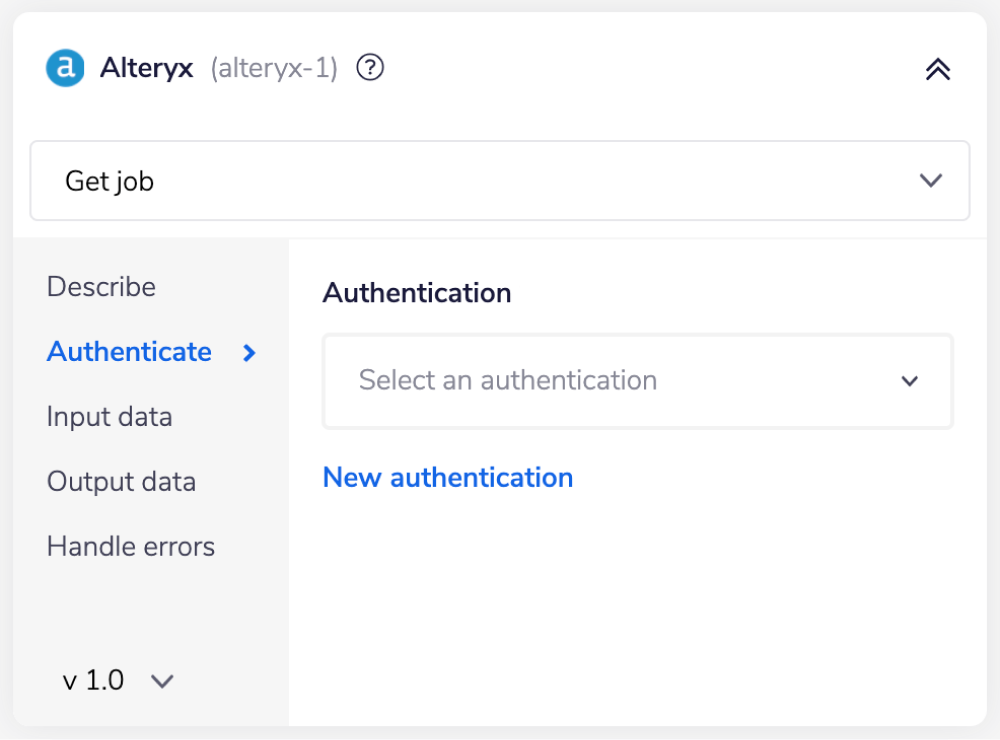The image size is (1000, 740).
Task: Open the Handle errors section
Action: point(130,547)
